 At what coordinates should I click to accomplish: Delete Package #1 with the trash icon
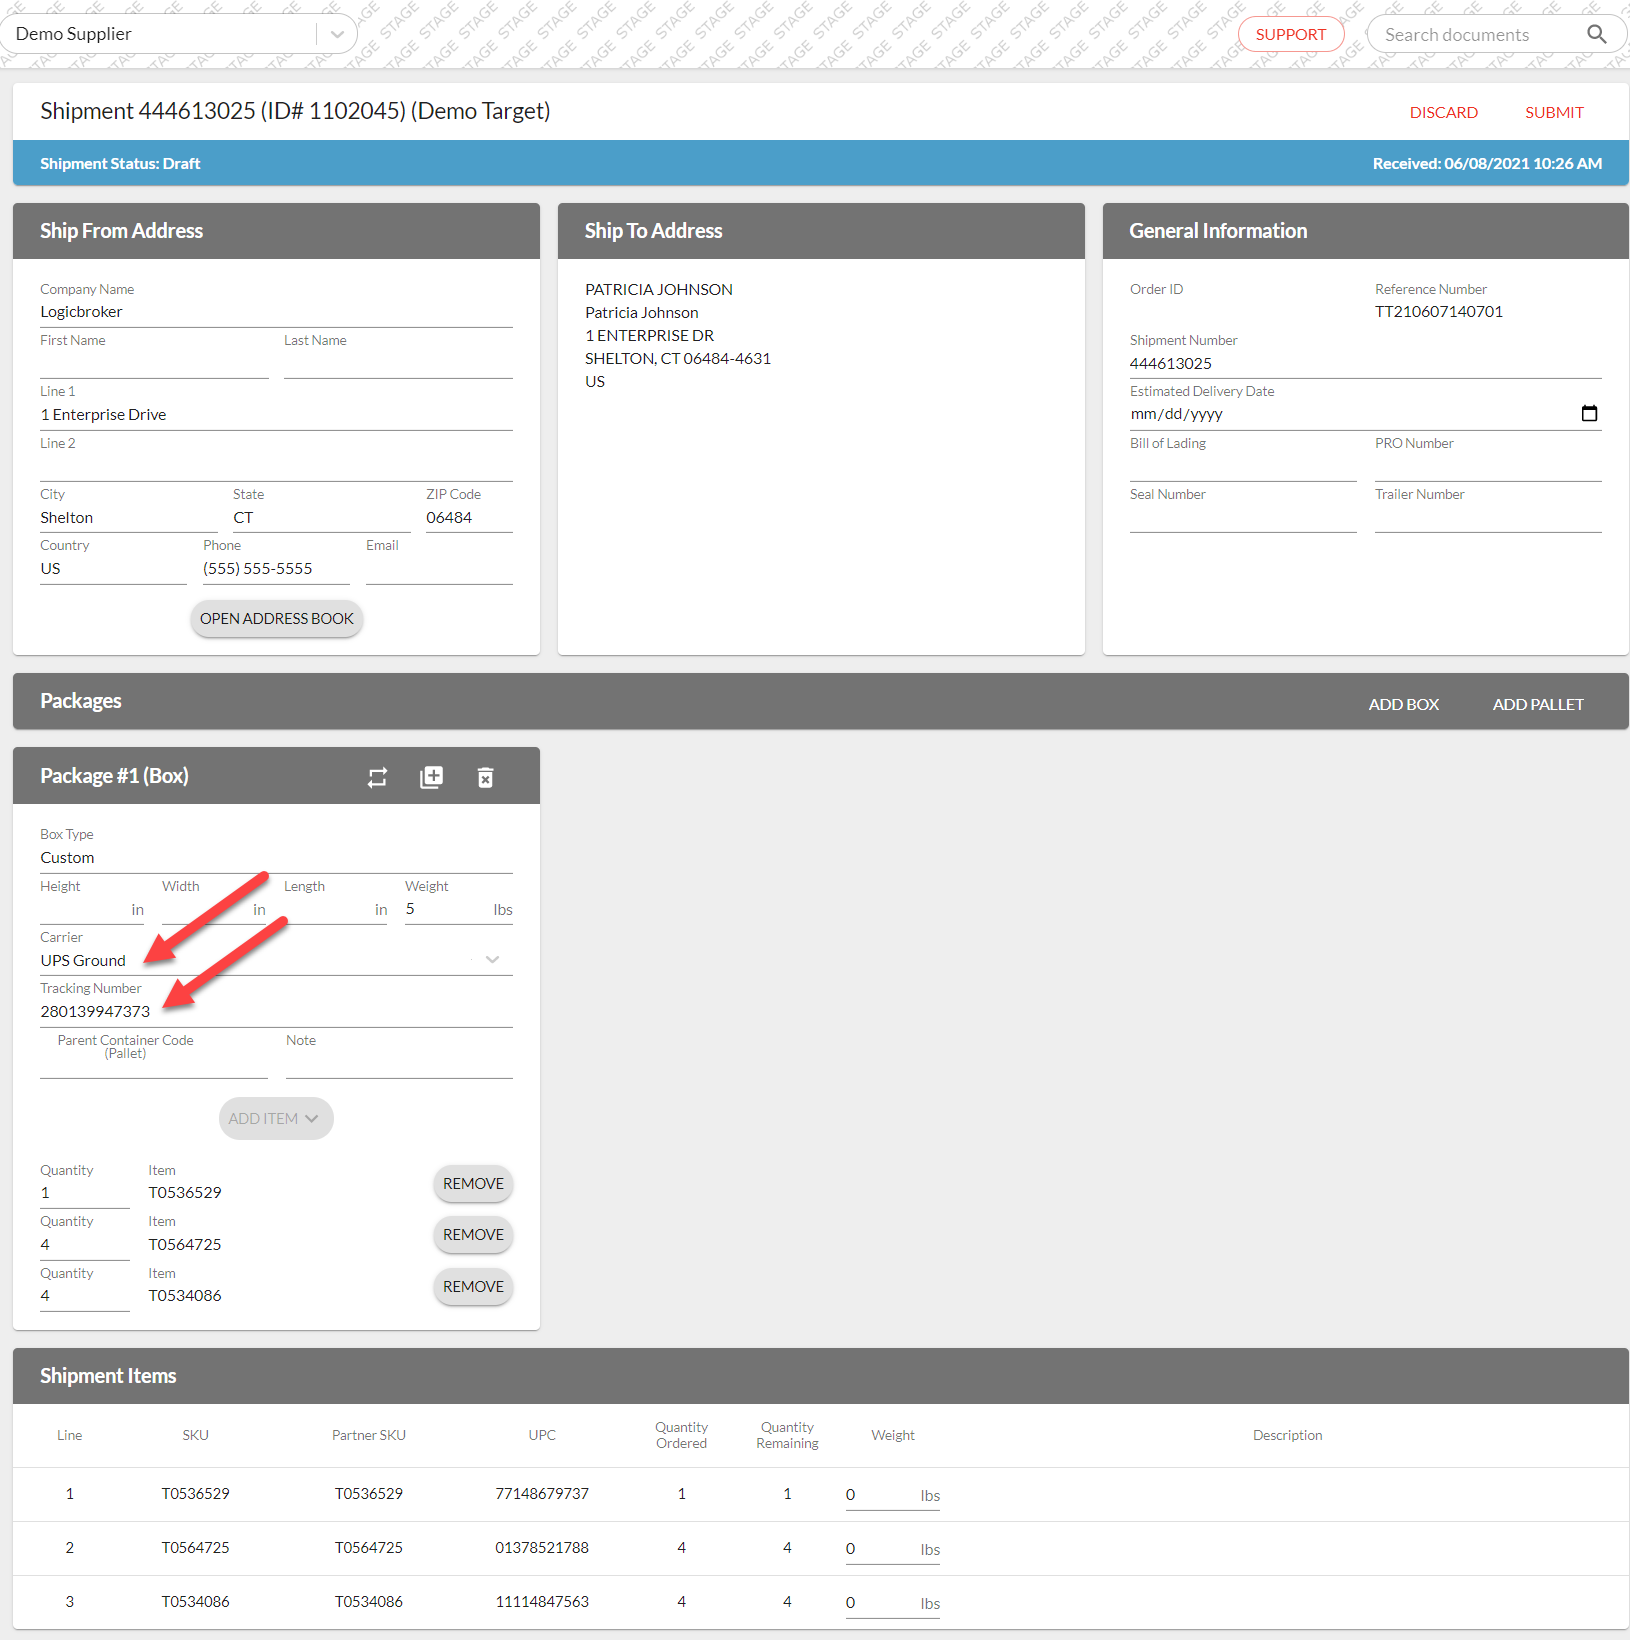tap(485, 778)
